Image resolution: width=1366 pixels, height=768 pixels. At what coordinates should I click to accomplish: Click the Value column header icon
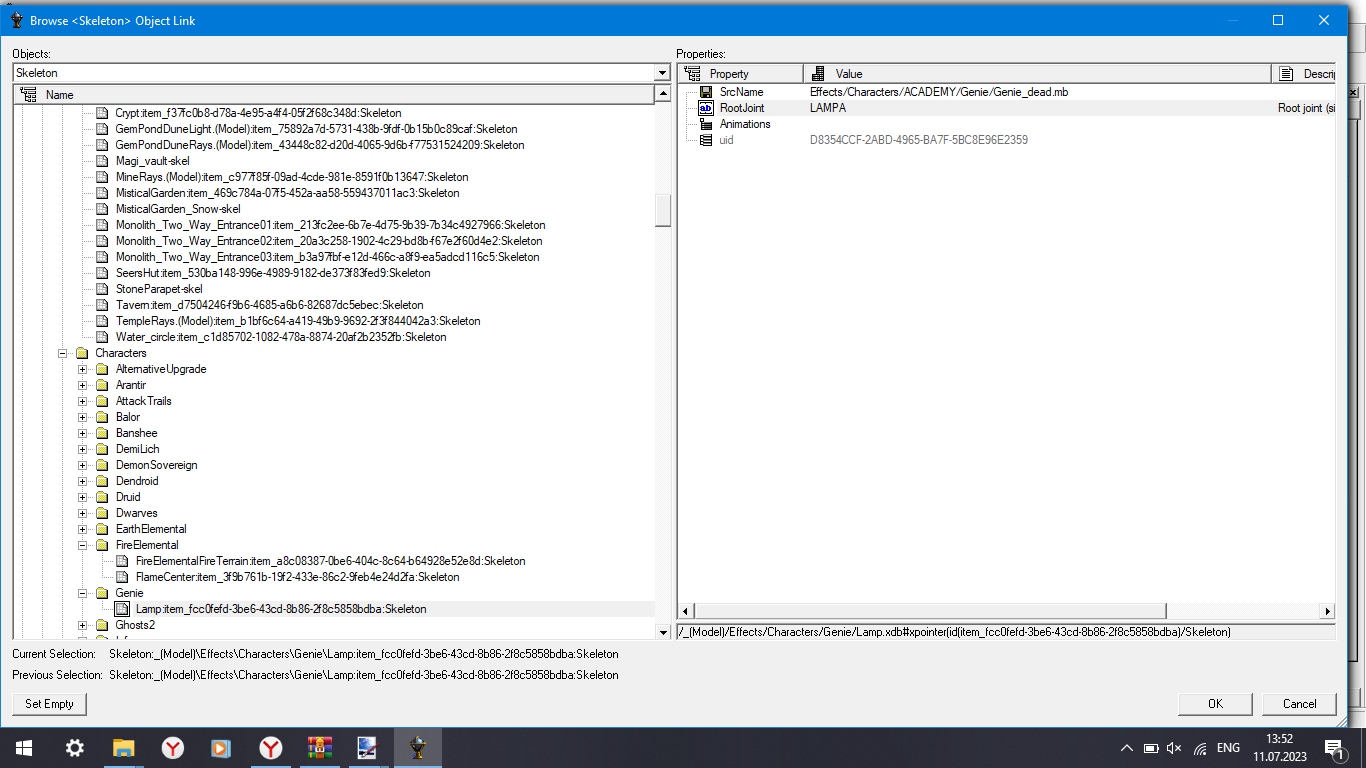(x=818, y=74)
